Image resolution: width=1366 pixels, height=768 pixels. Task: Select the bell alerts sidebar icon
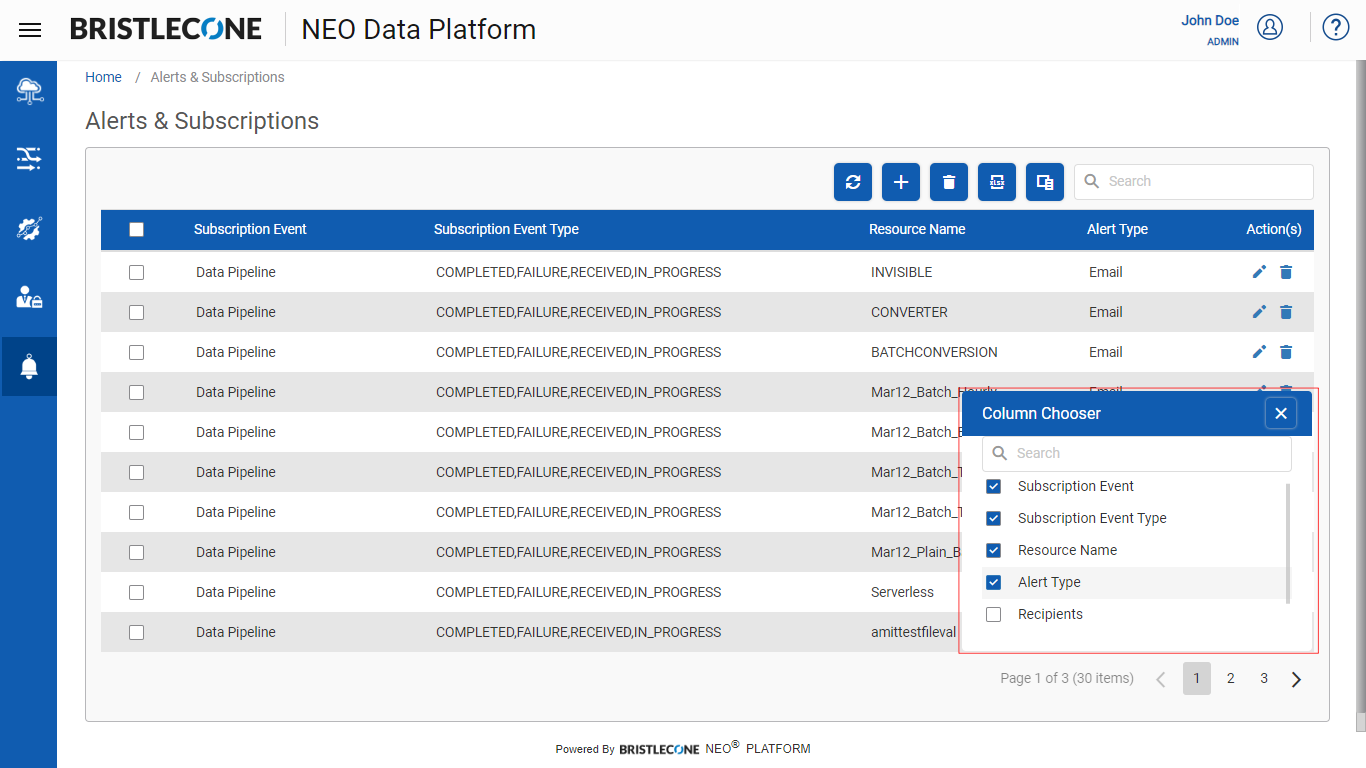point(29,366)
